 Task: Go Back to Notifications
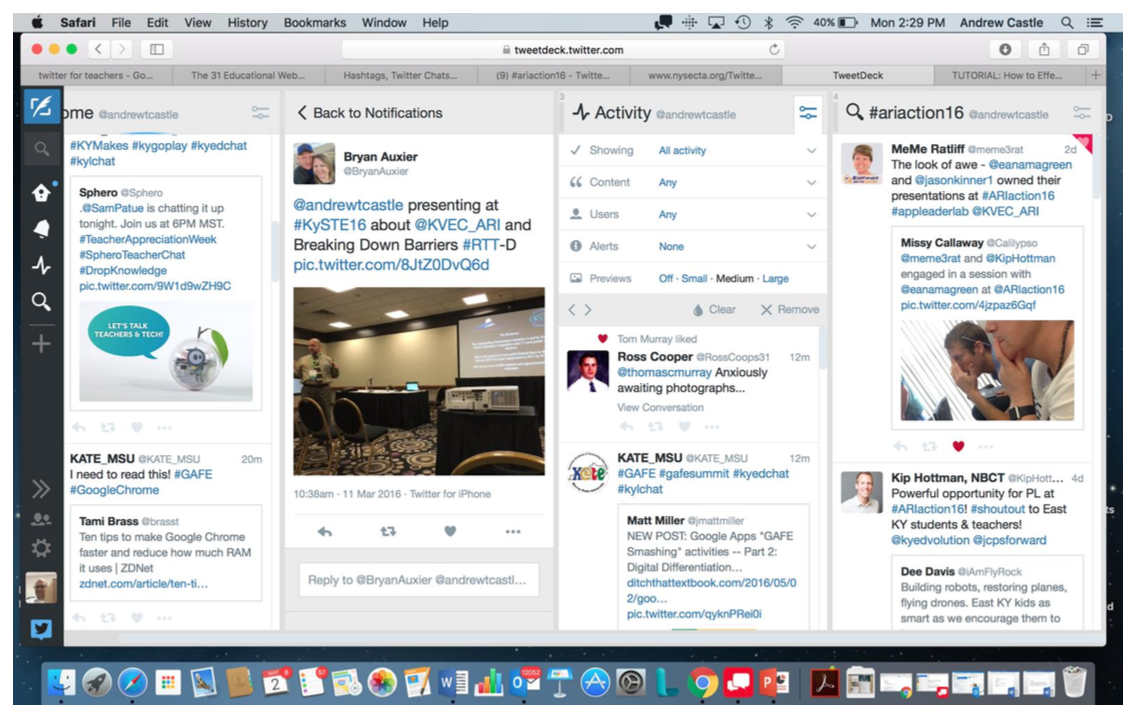click(370, 113)
